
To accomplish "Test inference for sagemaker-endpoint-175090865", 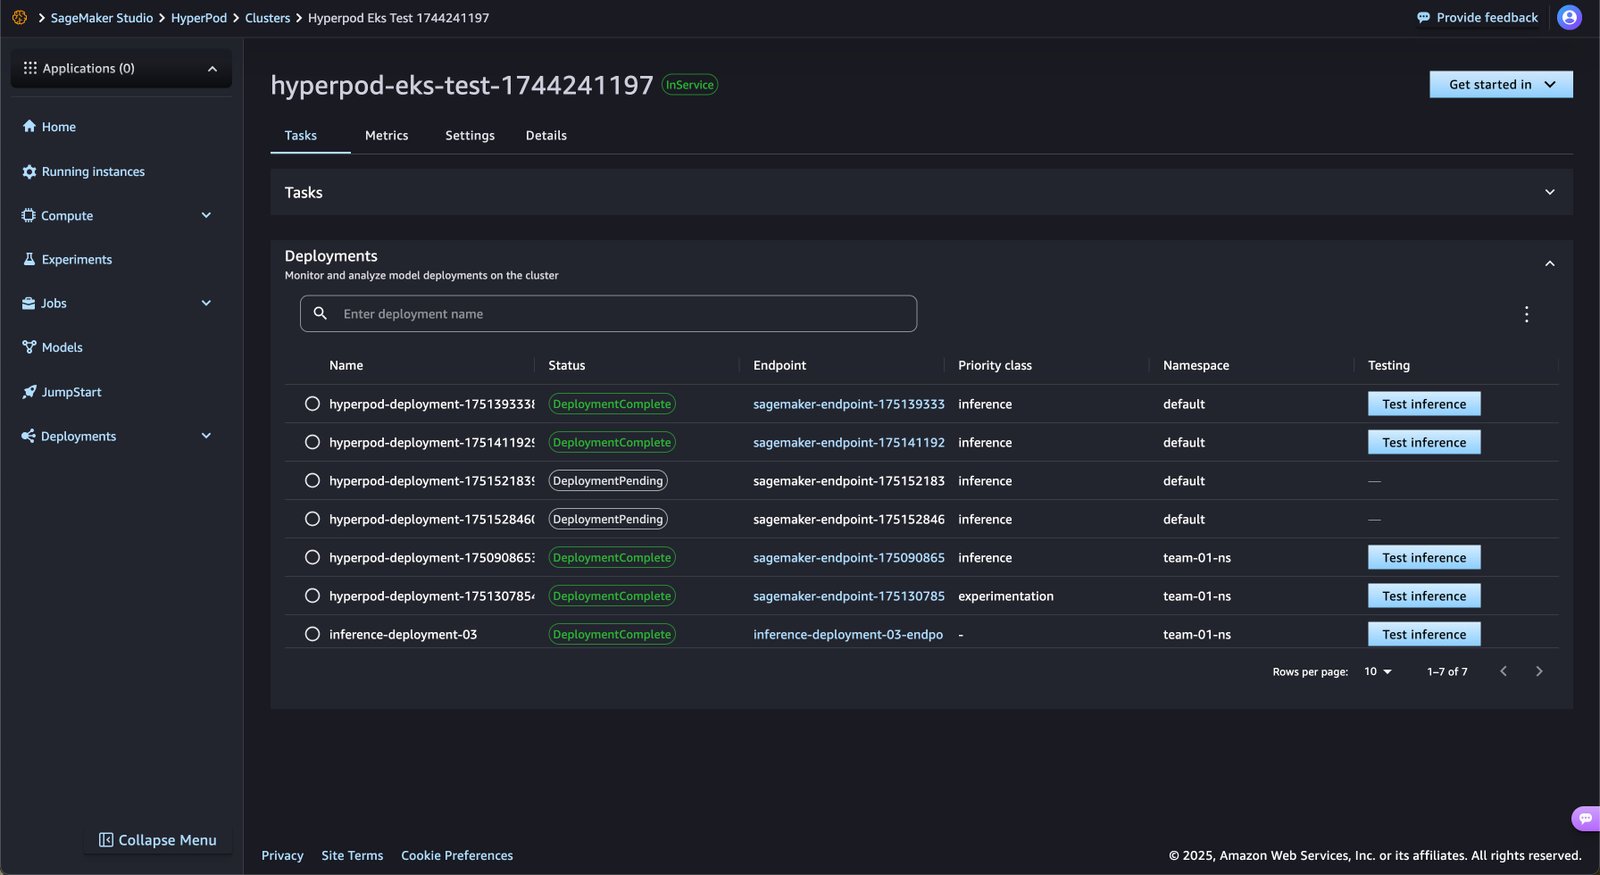I will coord(1424,557).
